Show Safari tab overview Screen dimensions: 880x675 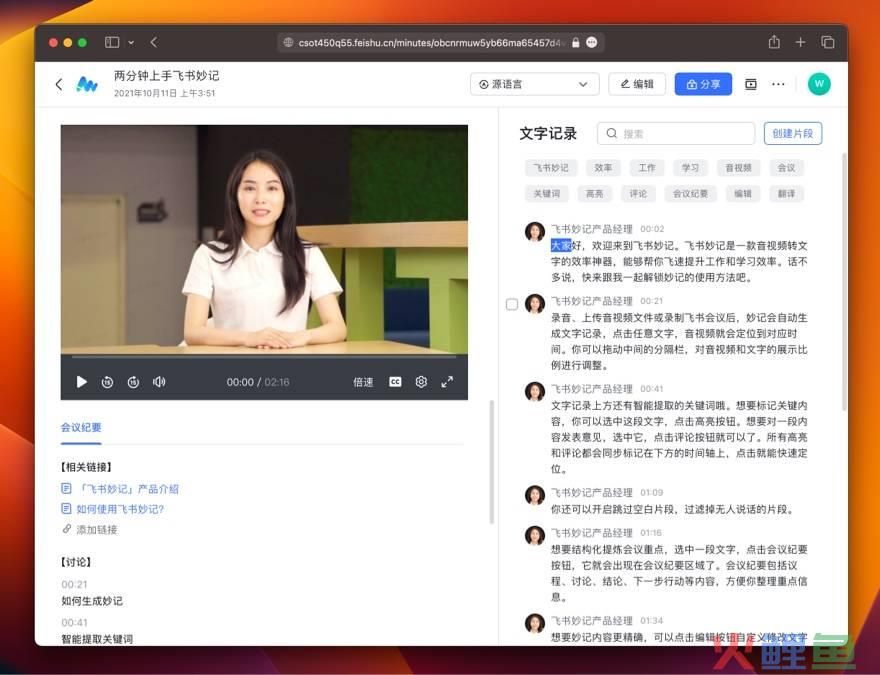(x=827, y=42)
